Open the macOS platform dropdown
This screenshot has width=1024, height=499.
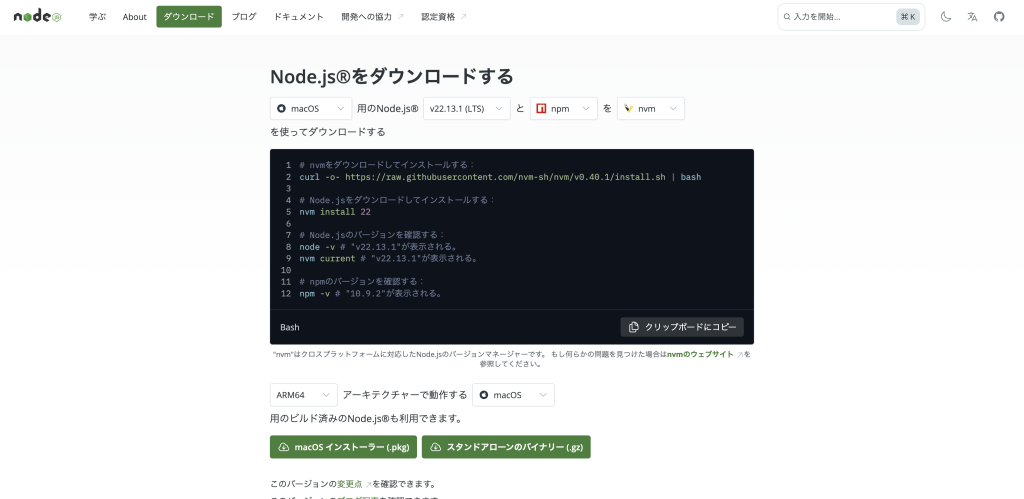(311, 108)
